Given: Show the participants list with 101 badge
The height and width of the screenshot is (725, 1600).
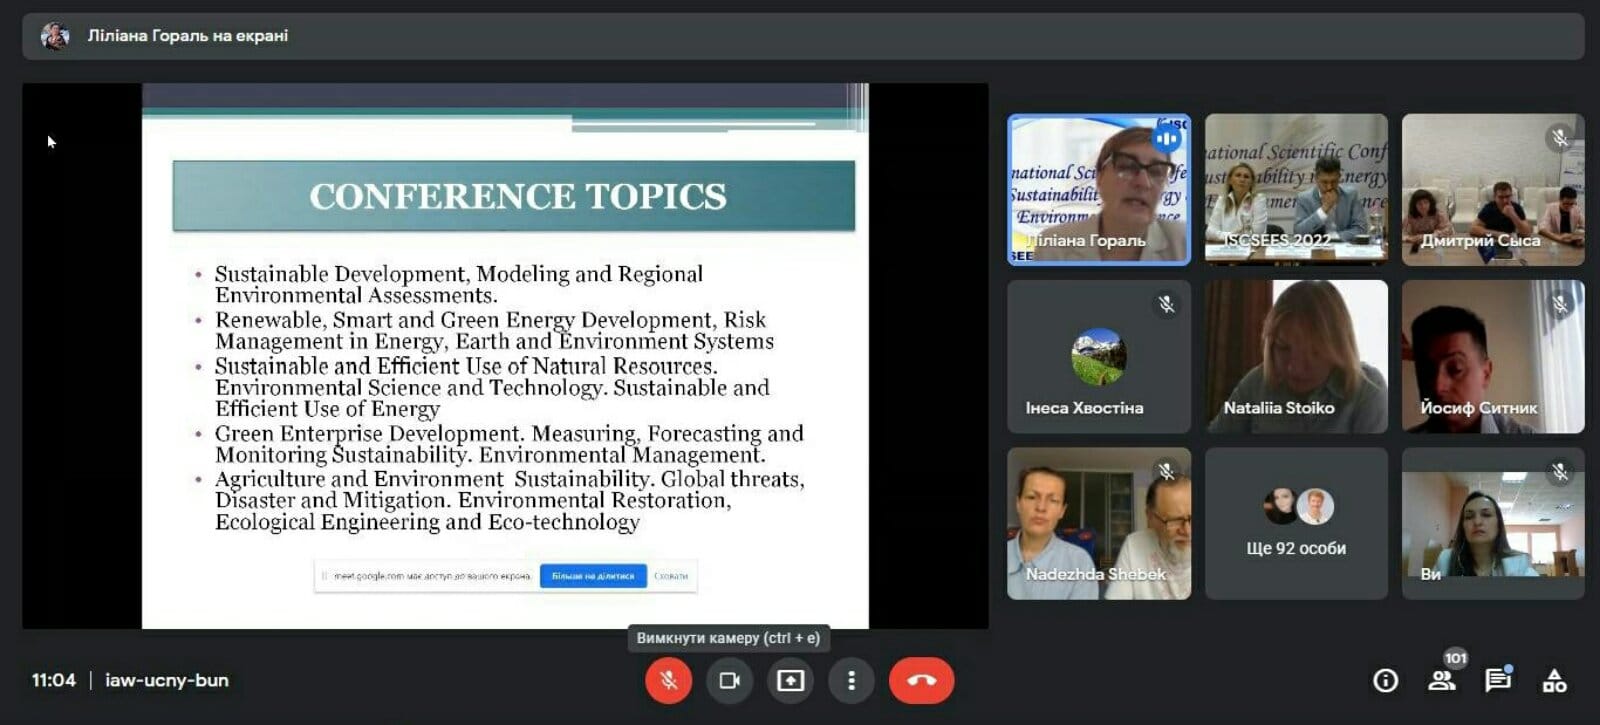Looking at the screenshot, I should 1441,681.
